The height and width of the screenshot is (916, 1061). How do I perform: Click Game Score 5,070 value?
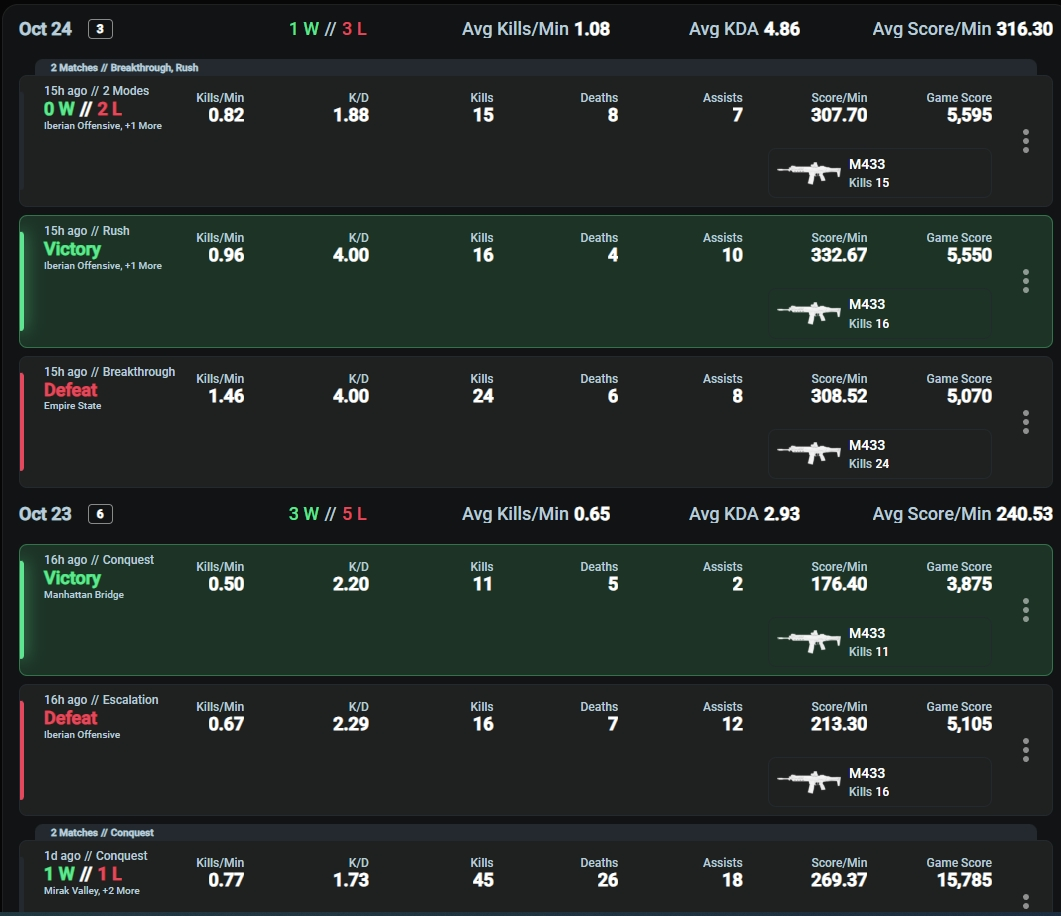click(969, 396)
